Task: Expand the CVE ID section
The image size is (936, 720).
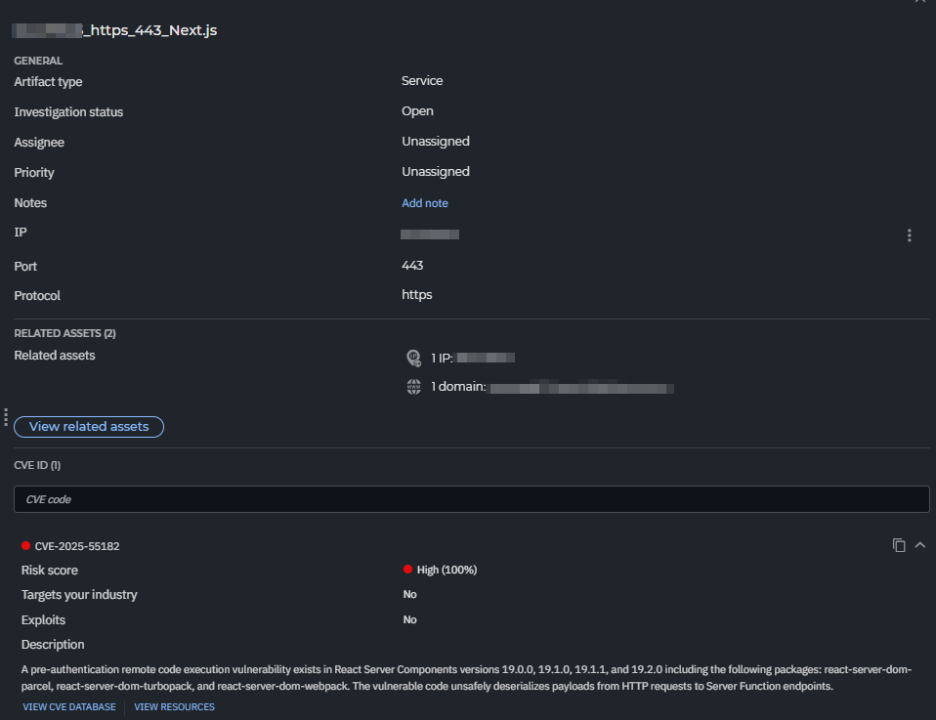Action: 36,465
